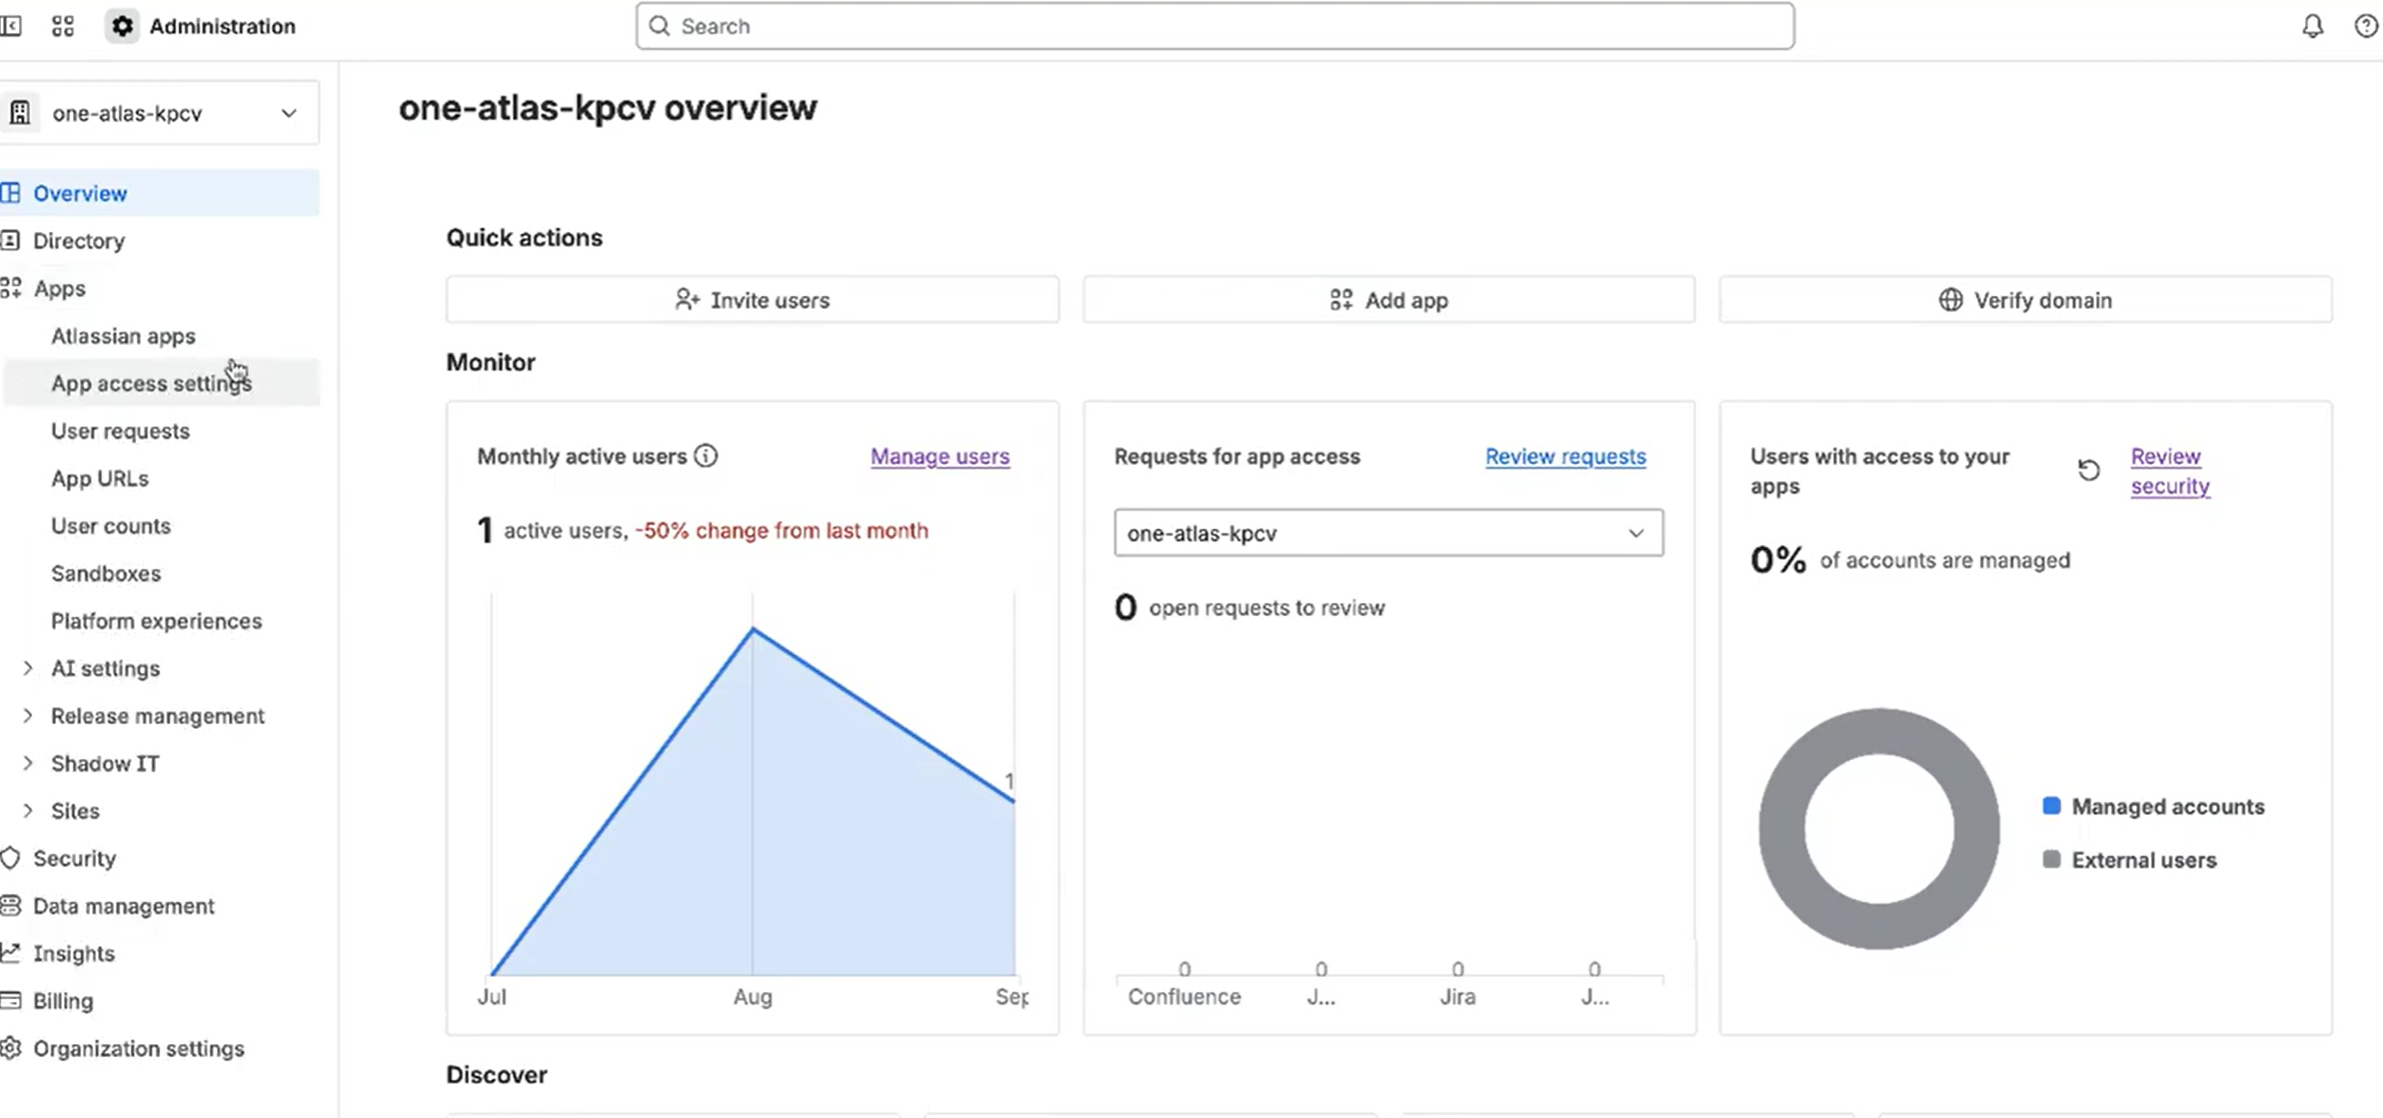
Task: Follow the Review requests link
Action: pyautogui.click(x=1565, y=456)
